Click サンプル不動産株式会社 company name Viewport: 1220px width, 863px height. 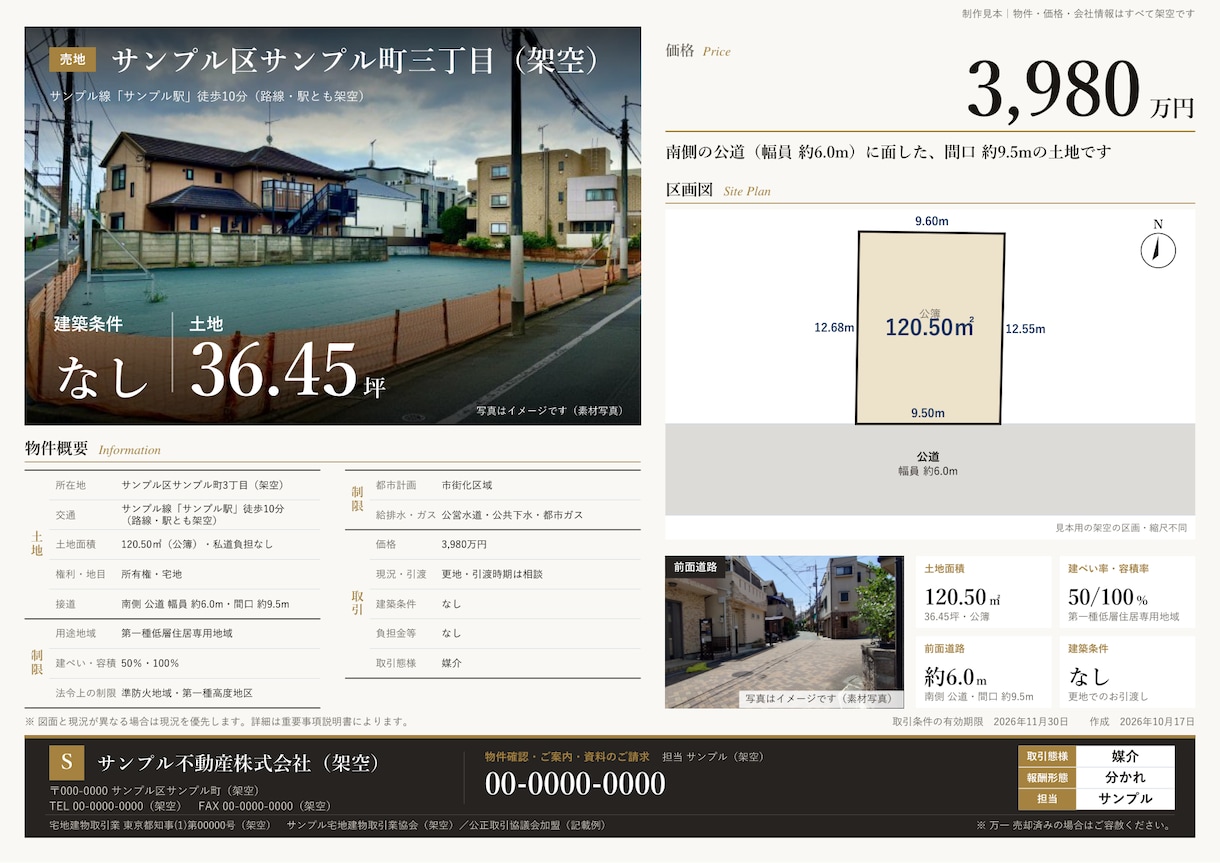click(x=240, y=763)
